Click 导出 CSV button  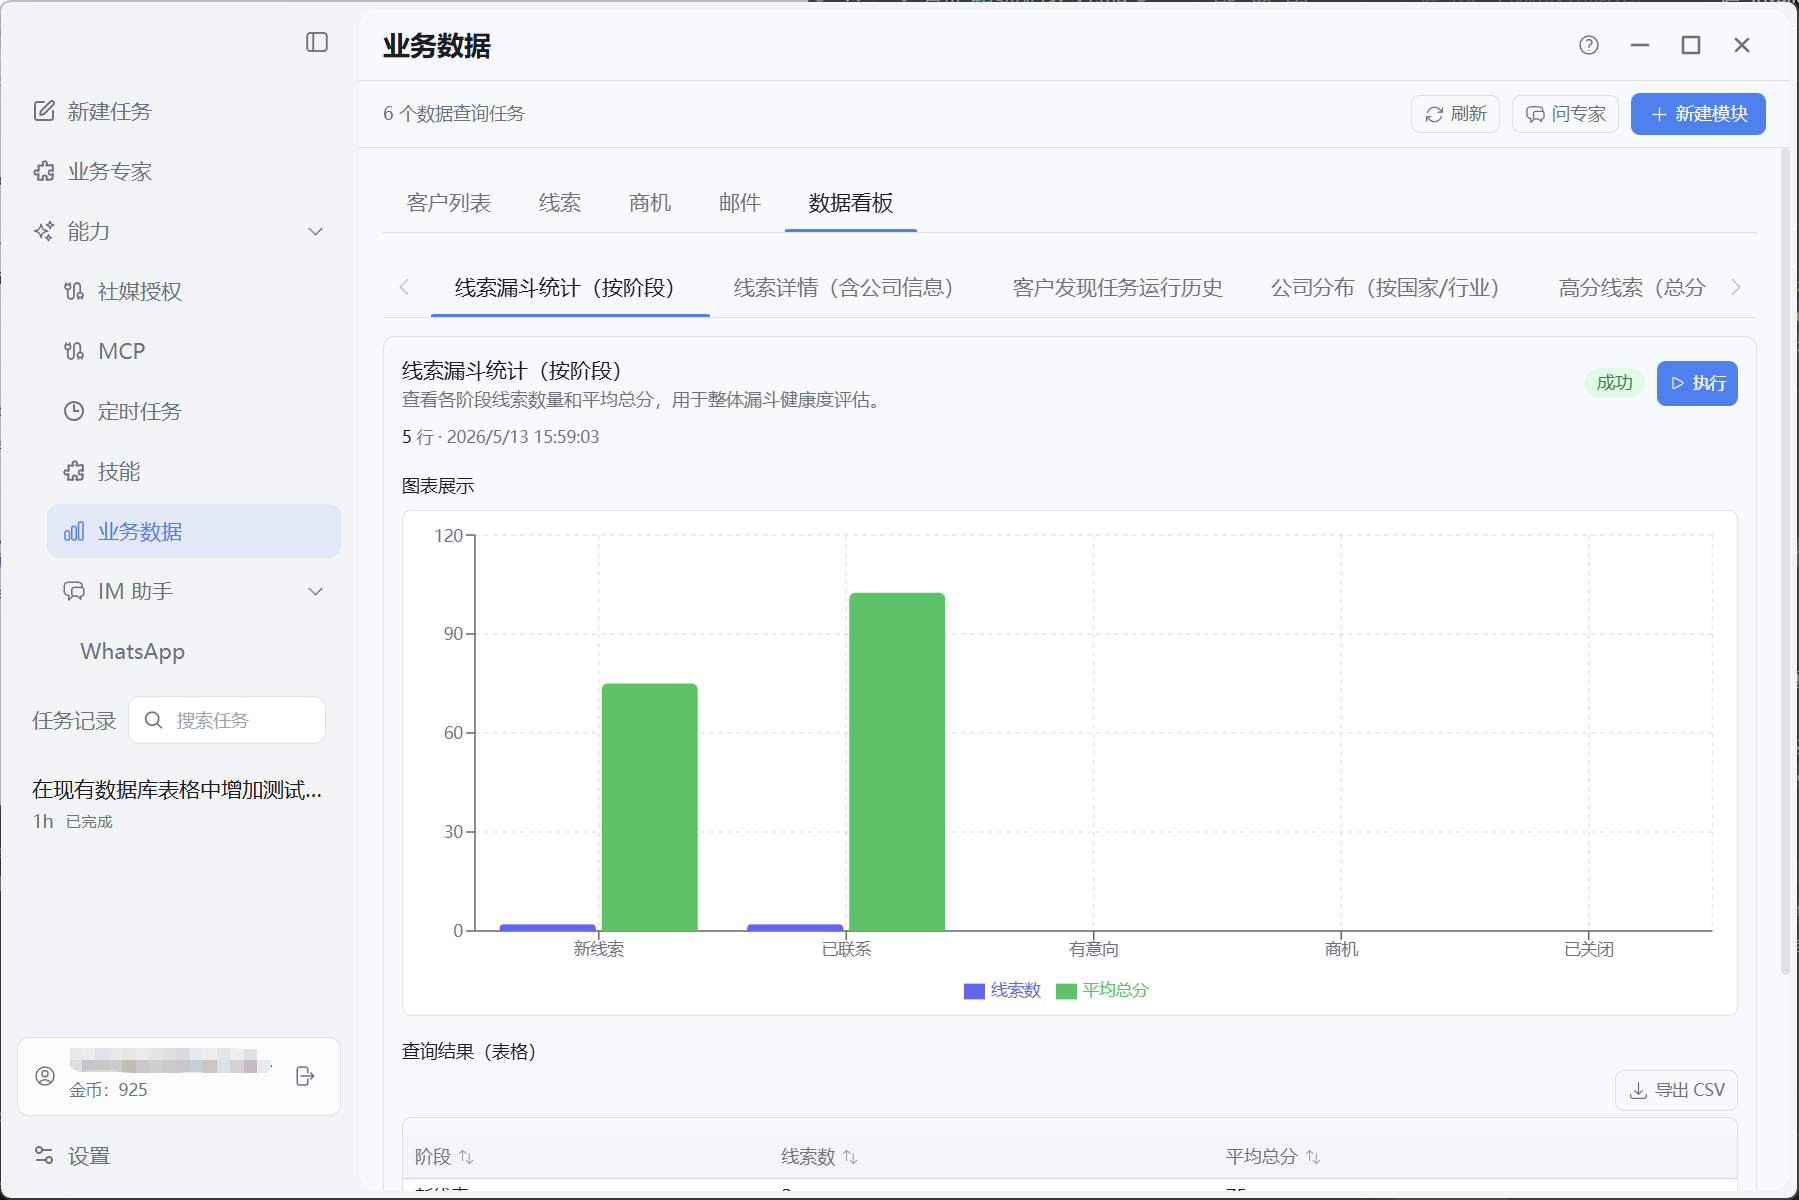point(1676,1090)
